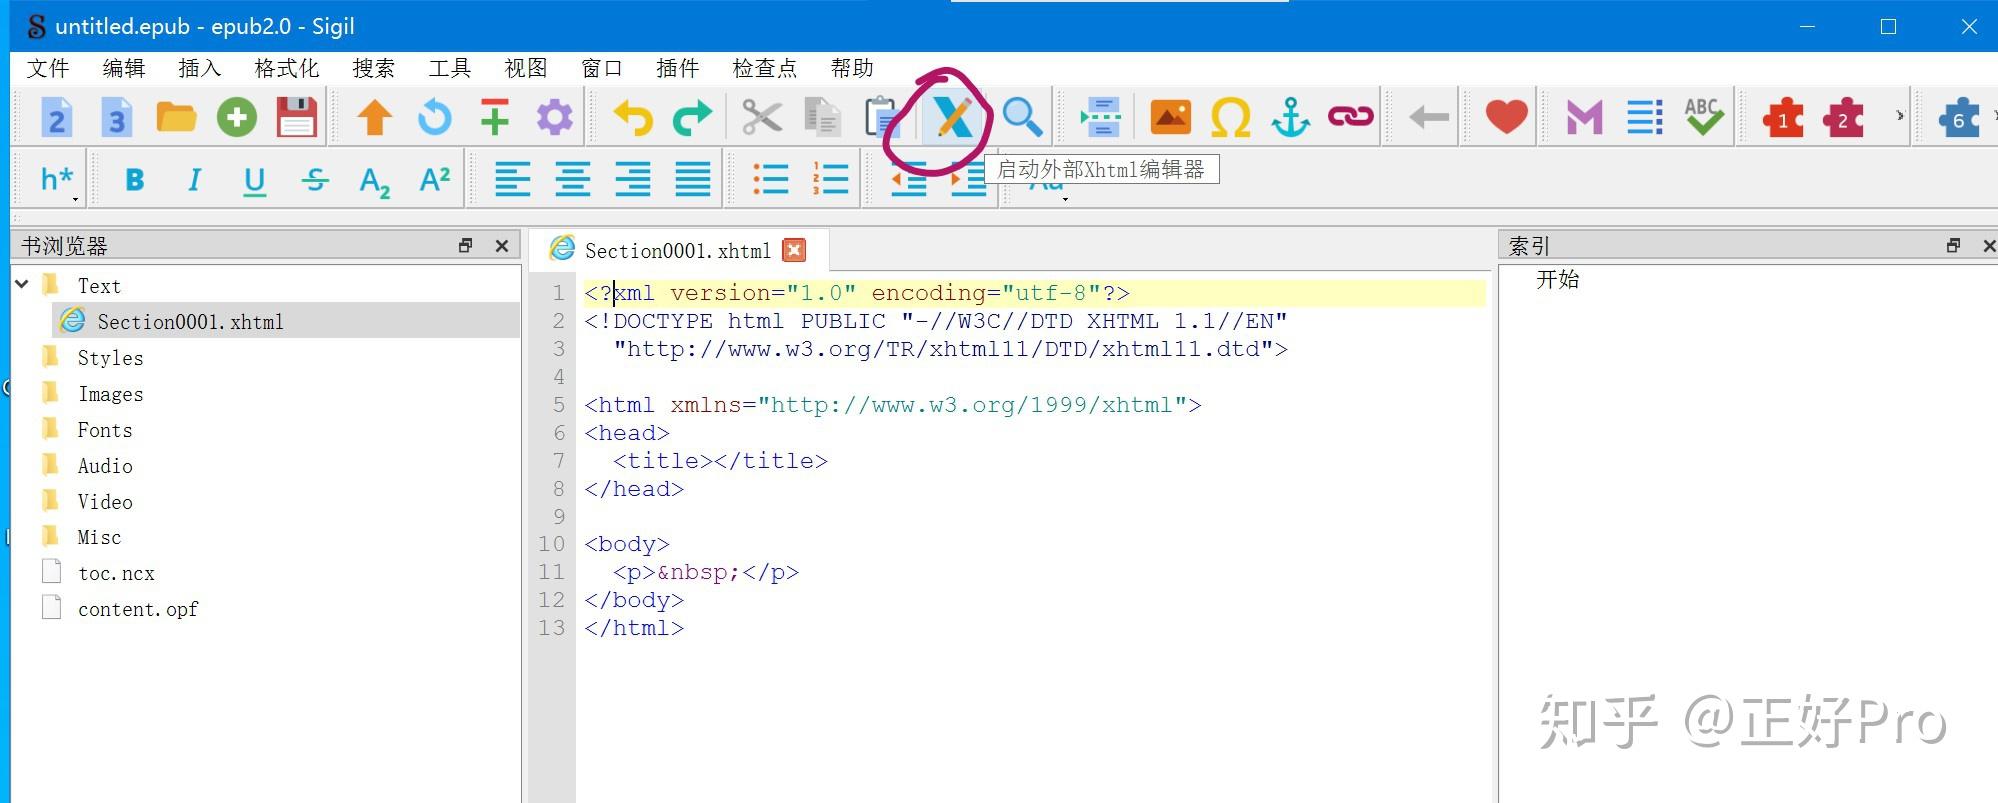The image size is (1998, 803).
Task: Toggle bold formatting
Action: 135,180
